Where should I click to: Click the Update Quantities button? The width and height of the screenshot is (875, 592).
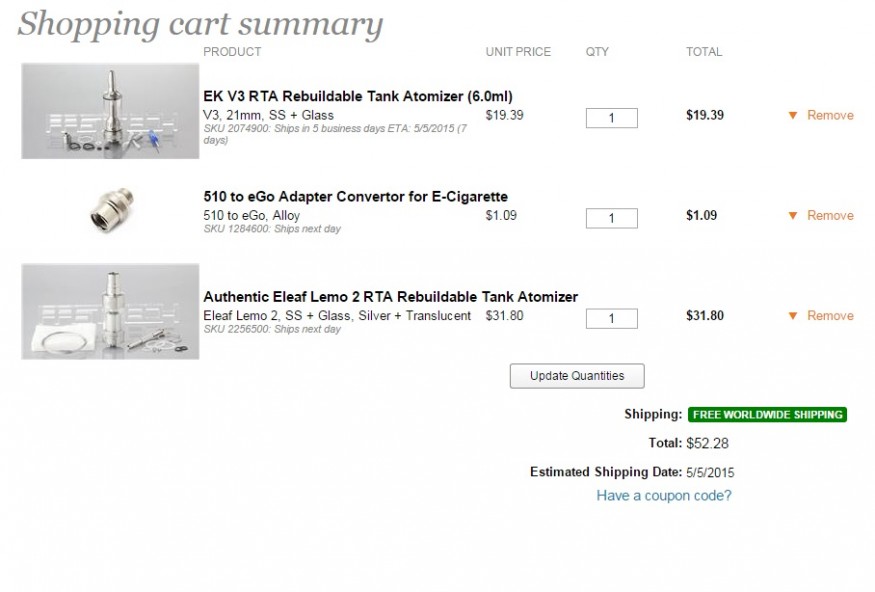(577, 376)
